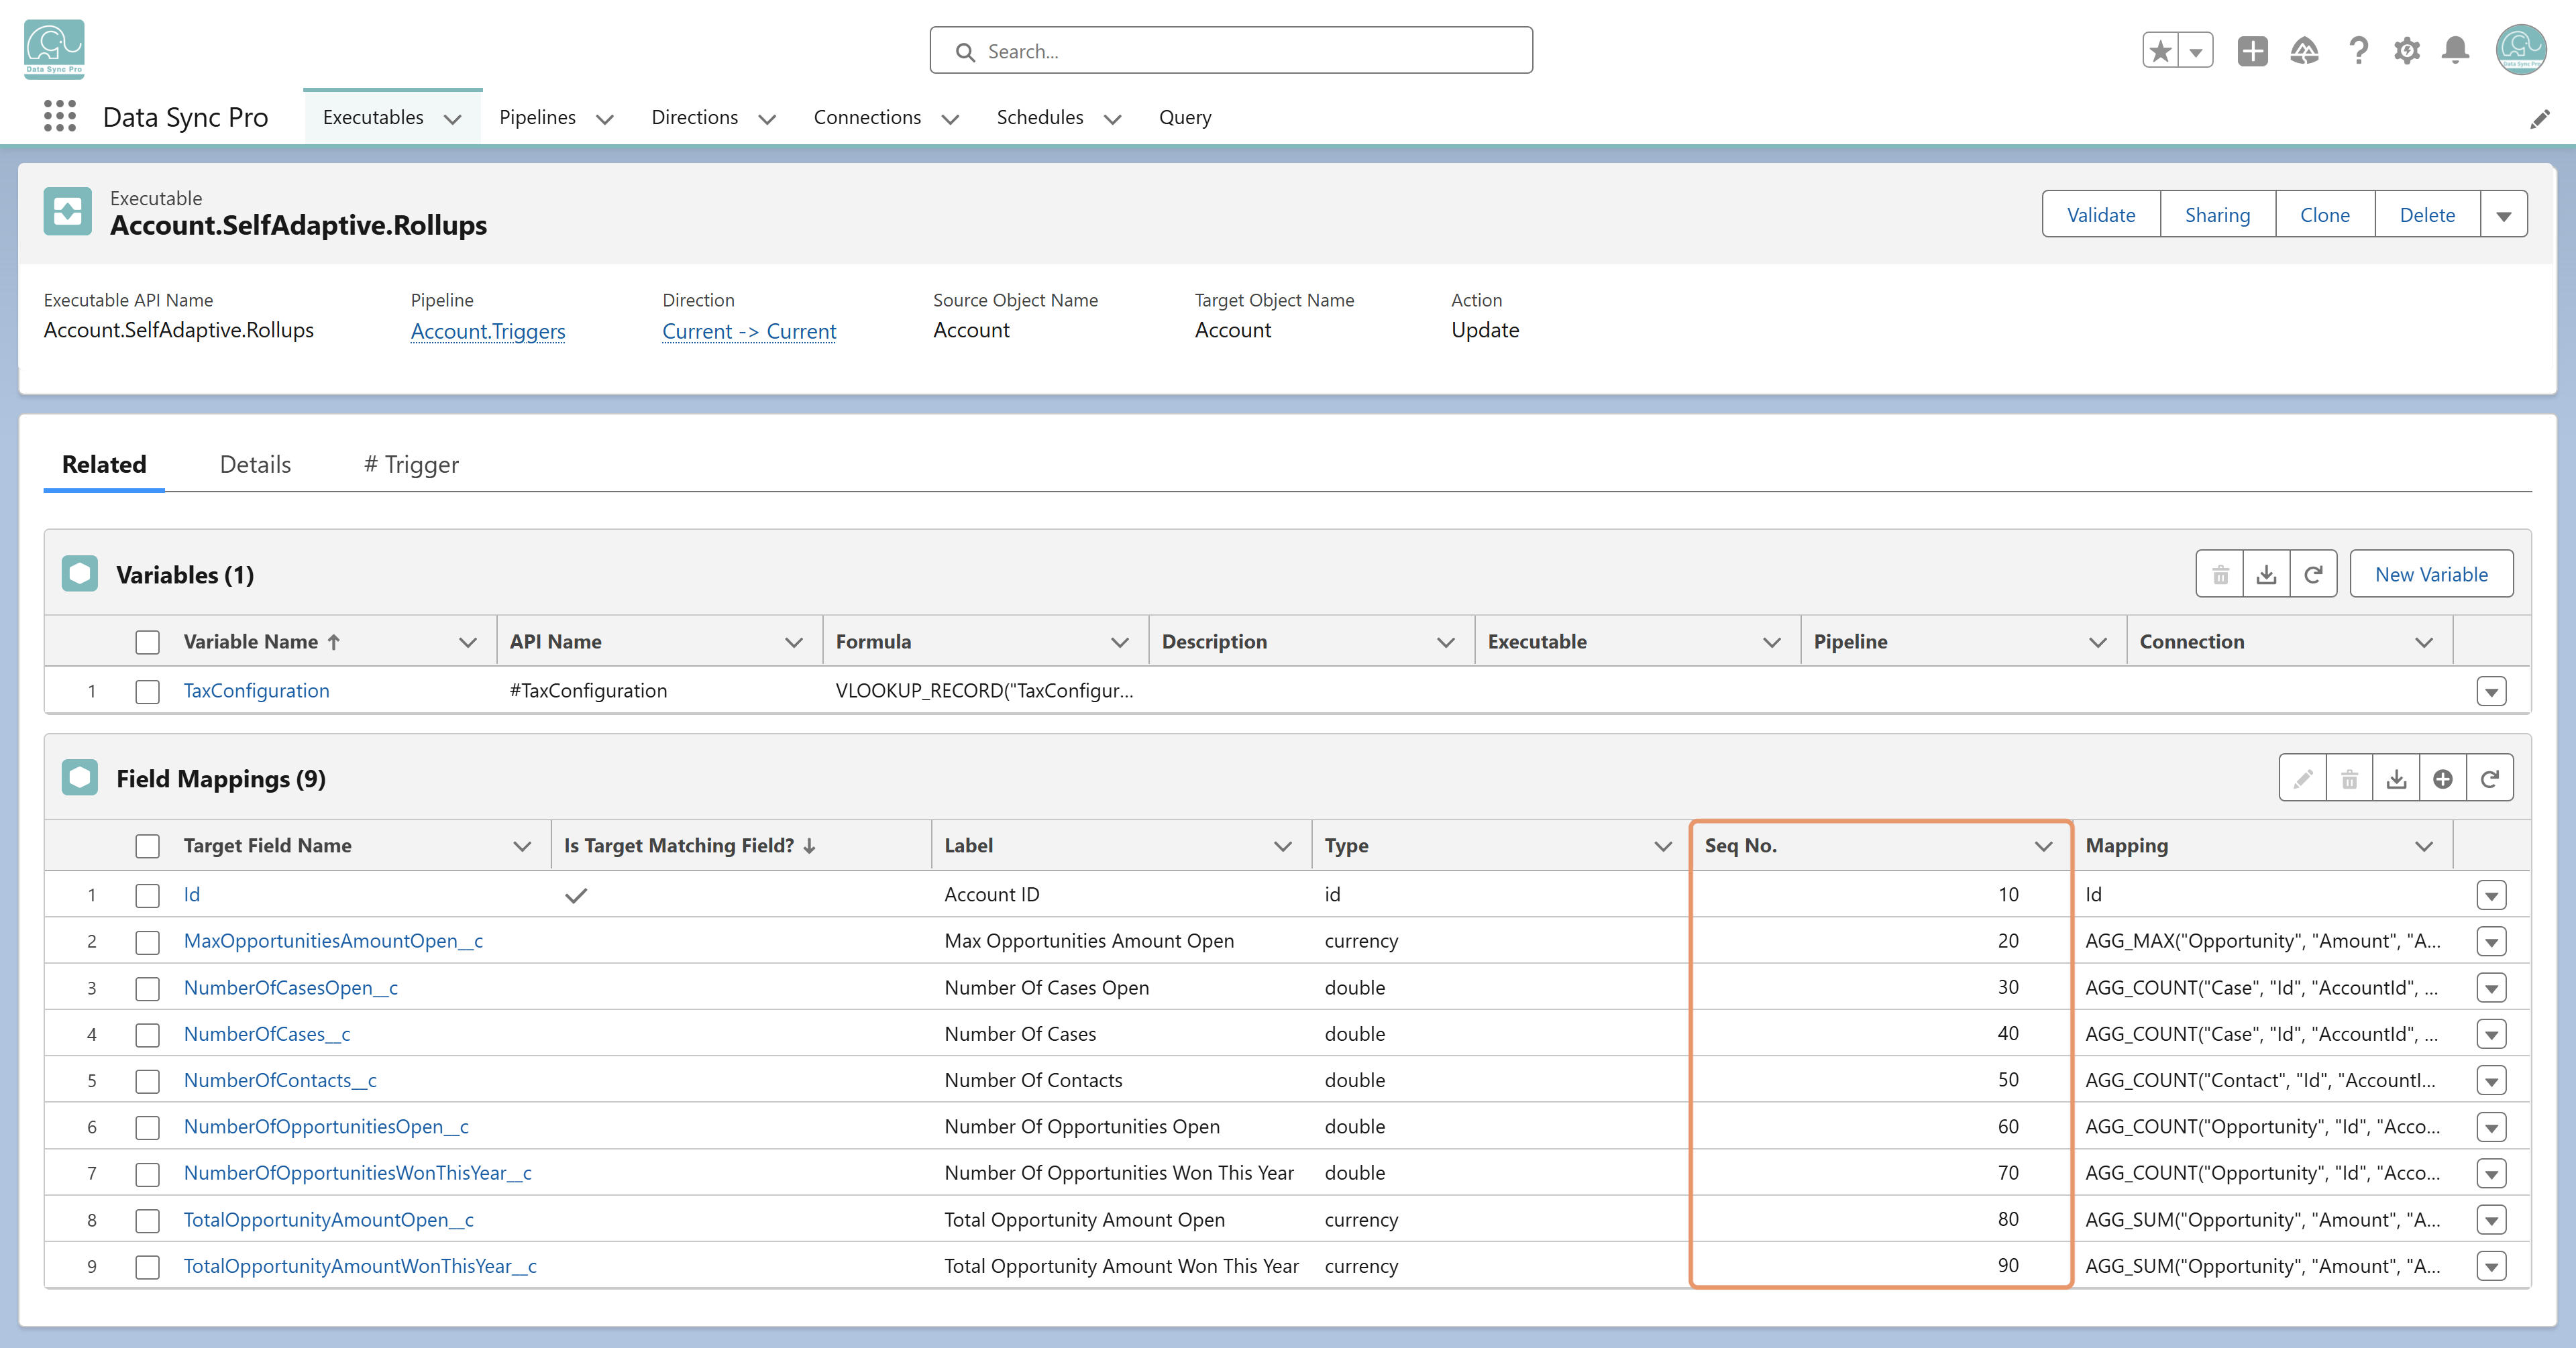Open the # Trigger tab
The image size is (2576, 1348).
411,464
